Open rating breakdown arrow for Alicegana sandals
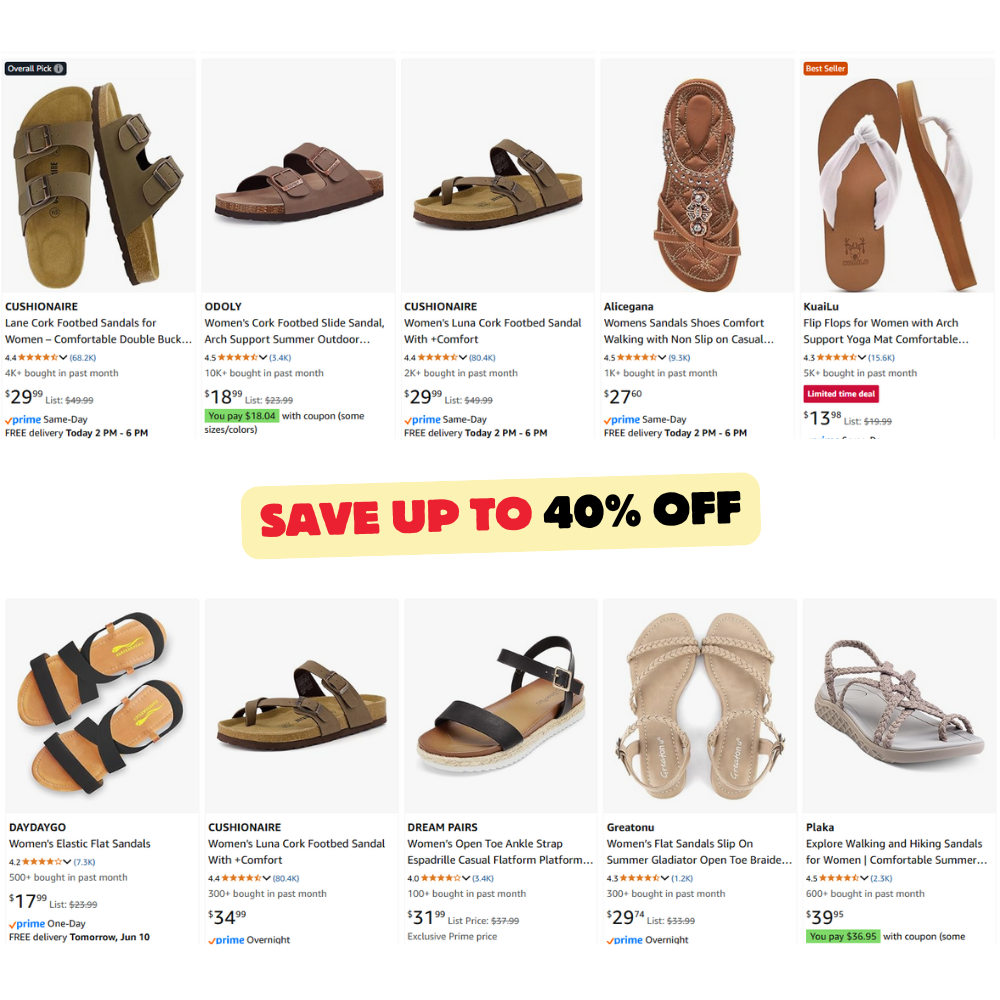Screen dimensions: 1000x1000 pyautogui.click(x=662, y=357)
